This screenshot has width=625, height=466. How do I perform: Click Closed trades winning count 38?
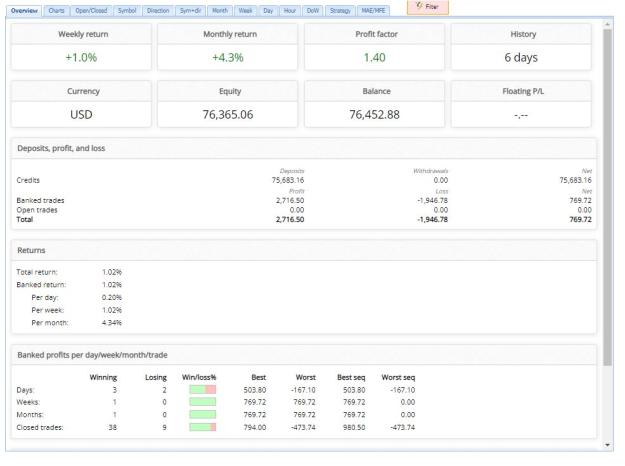[x=113, y=428]
